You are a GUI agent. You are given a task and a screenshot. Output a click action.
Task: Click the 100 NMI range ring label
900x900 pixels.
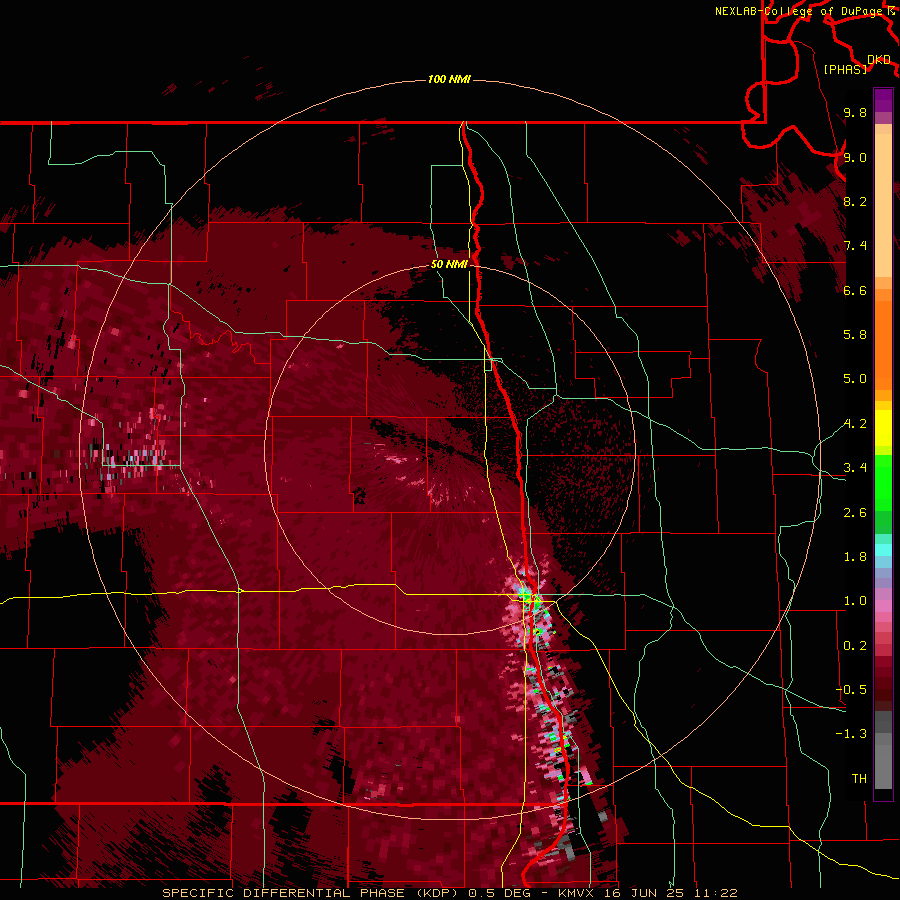point(449,79)
